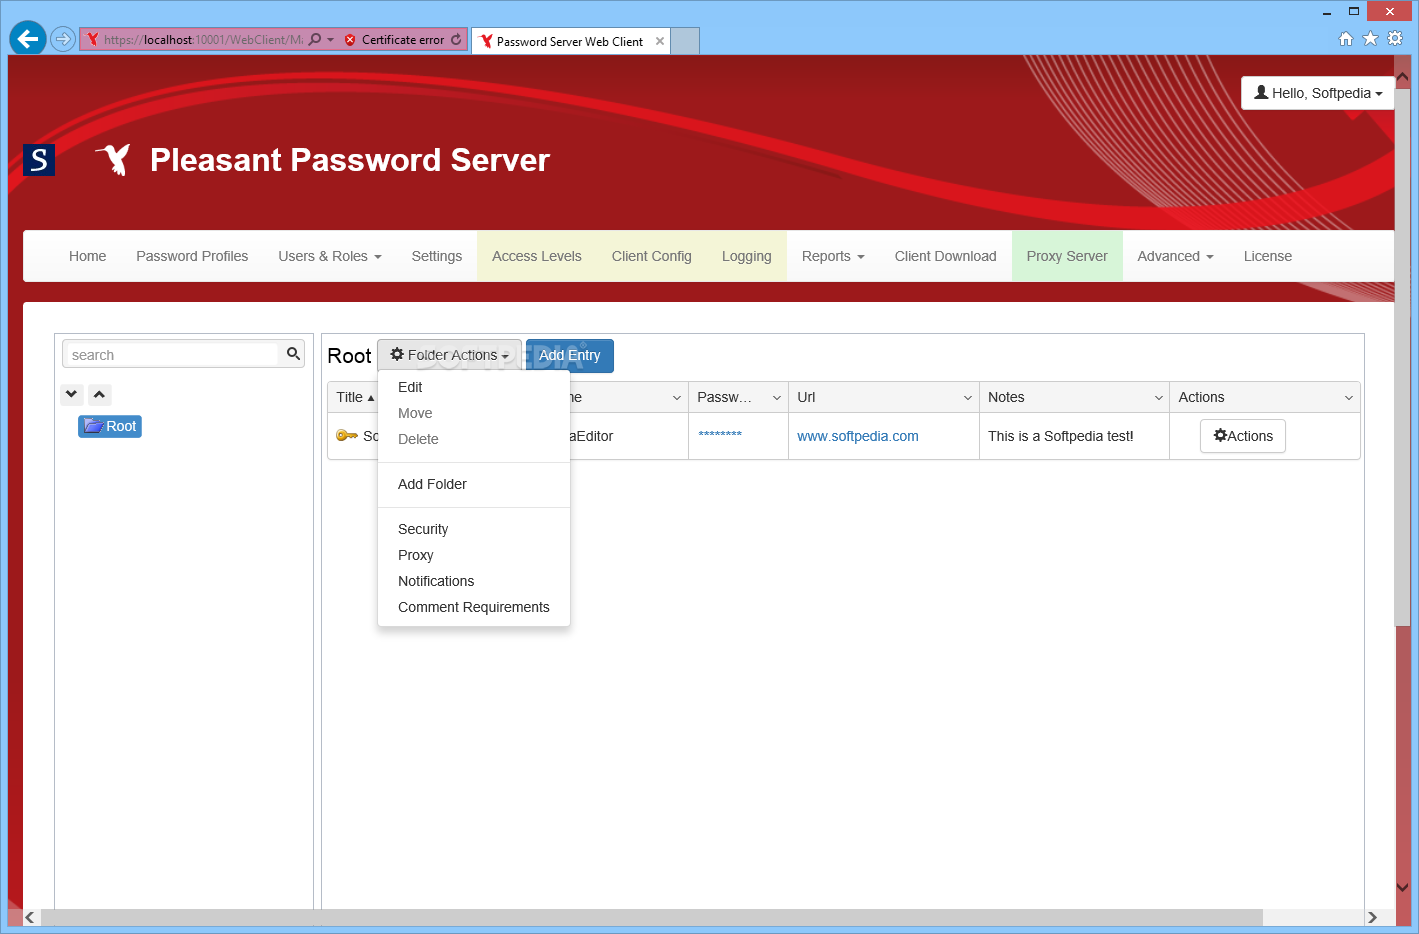Click the Actions gear button in row

(1243, 436)
